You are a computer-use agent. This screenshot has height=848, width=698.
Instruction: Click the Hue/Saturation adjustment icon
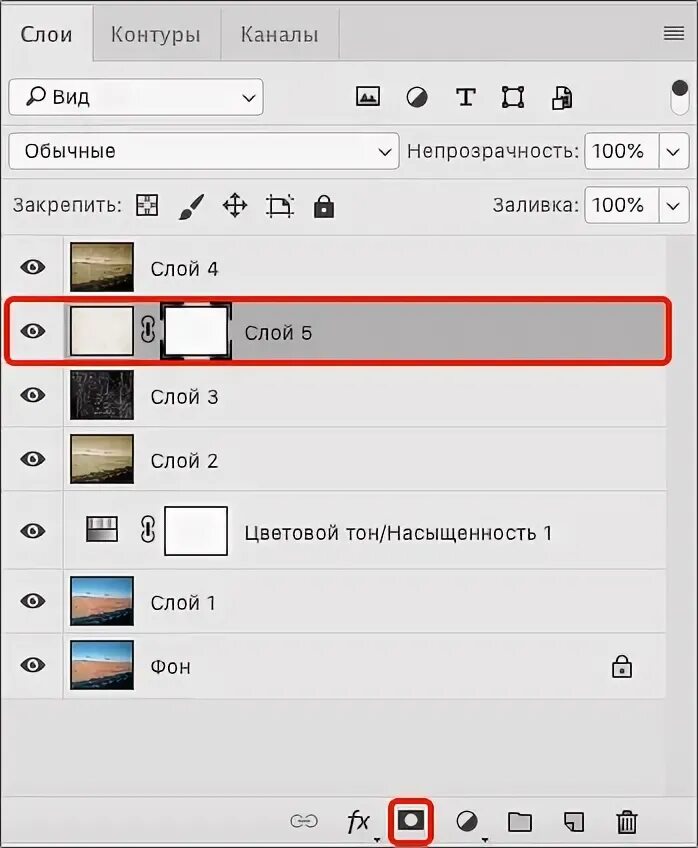click(x=102, y=529)
